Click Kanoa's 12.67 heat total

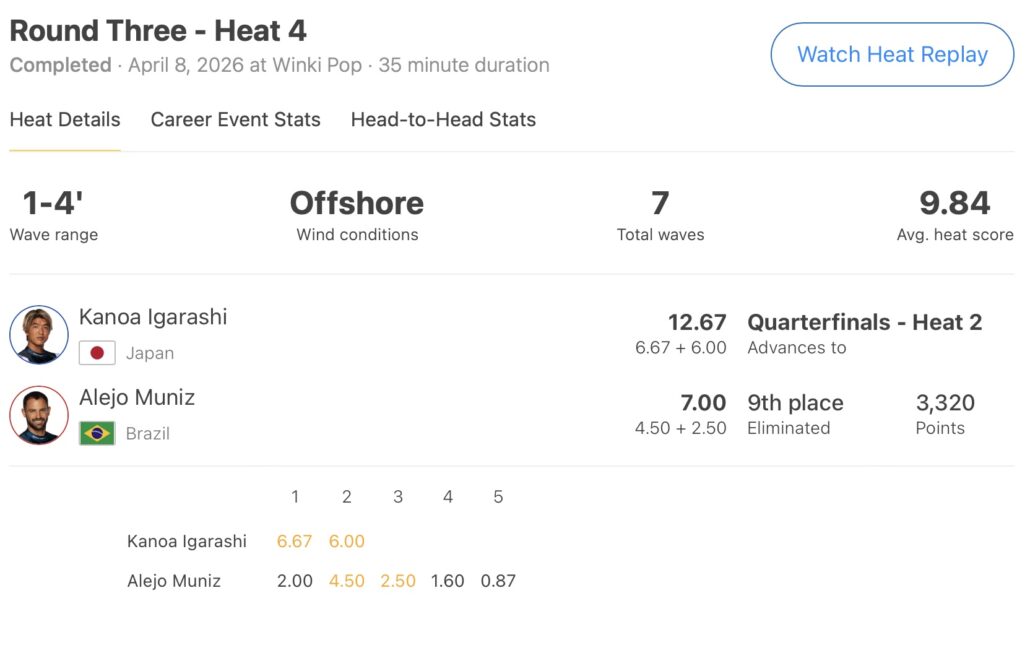(697, 322)
